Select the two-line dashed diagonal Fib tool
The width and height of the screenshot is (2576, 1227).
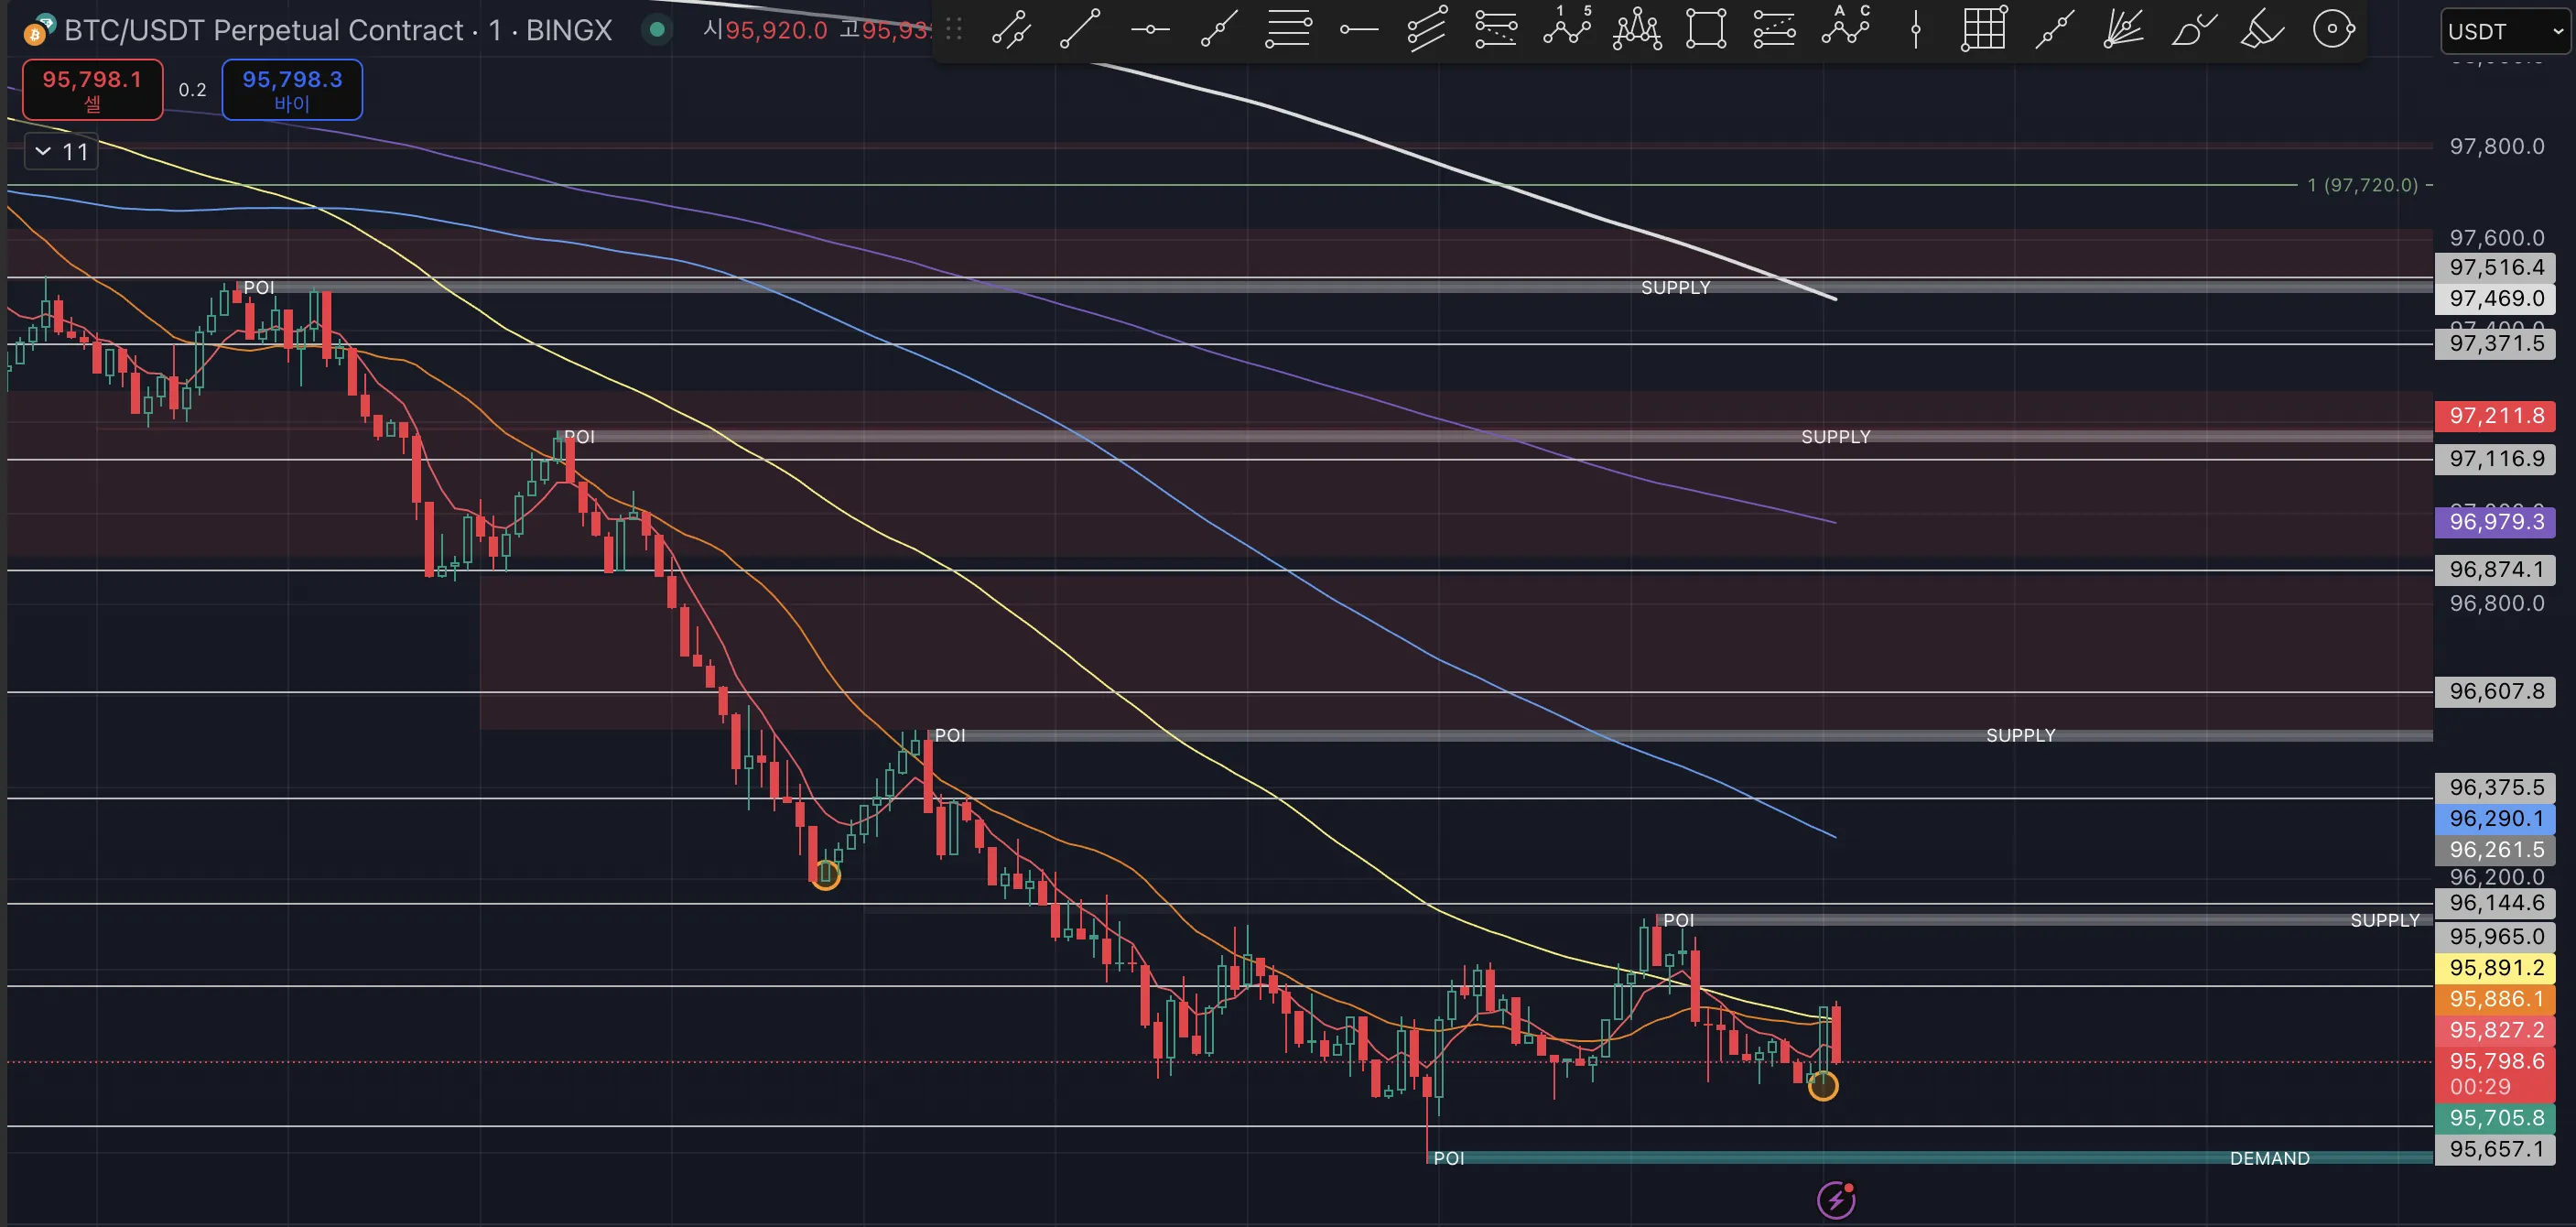click(1775, 30)
